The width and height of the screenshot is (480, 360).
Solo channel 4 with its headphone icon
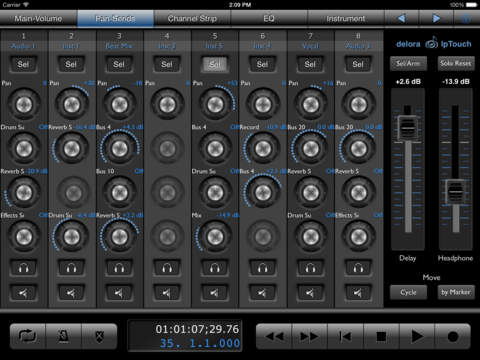tap(167, 268)
